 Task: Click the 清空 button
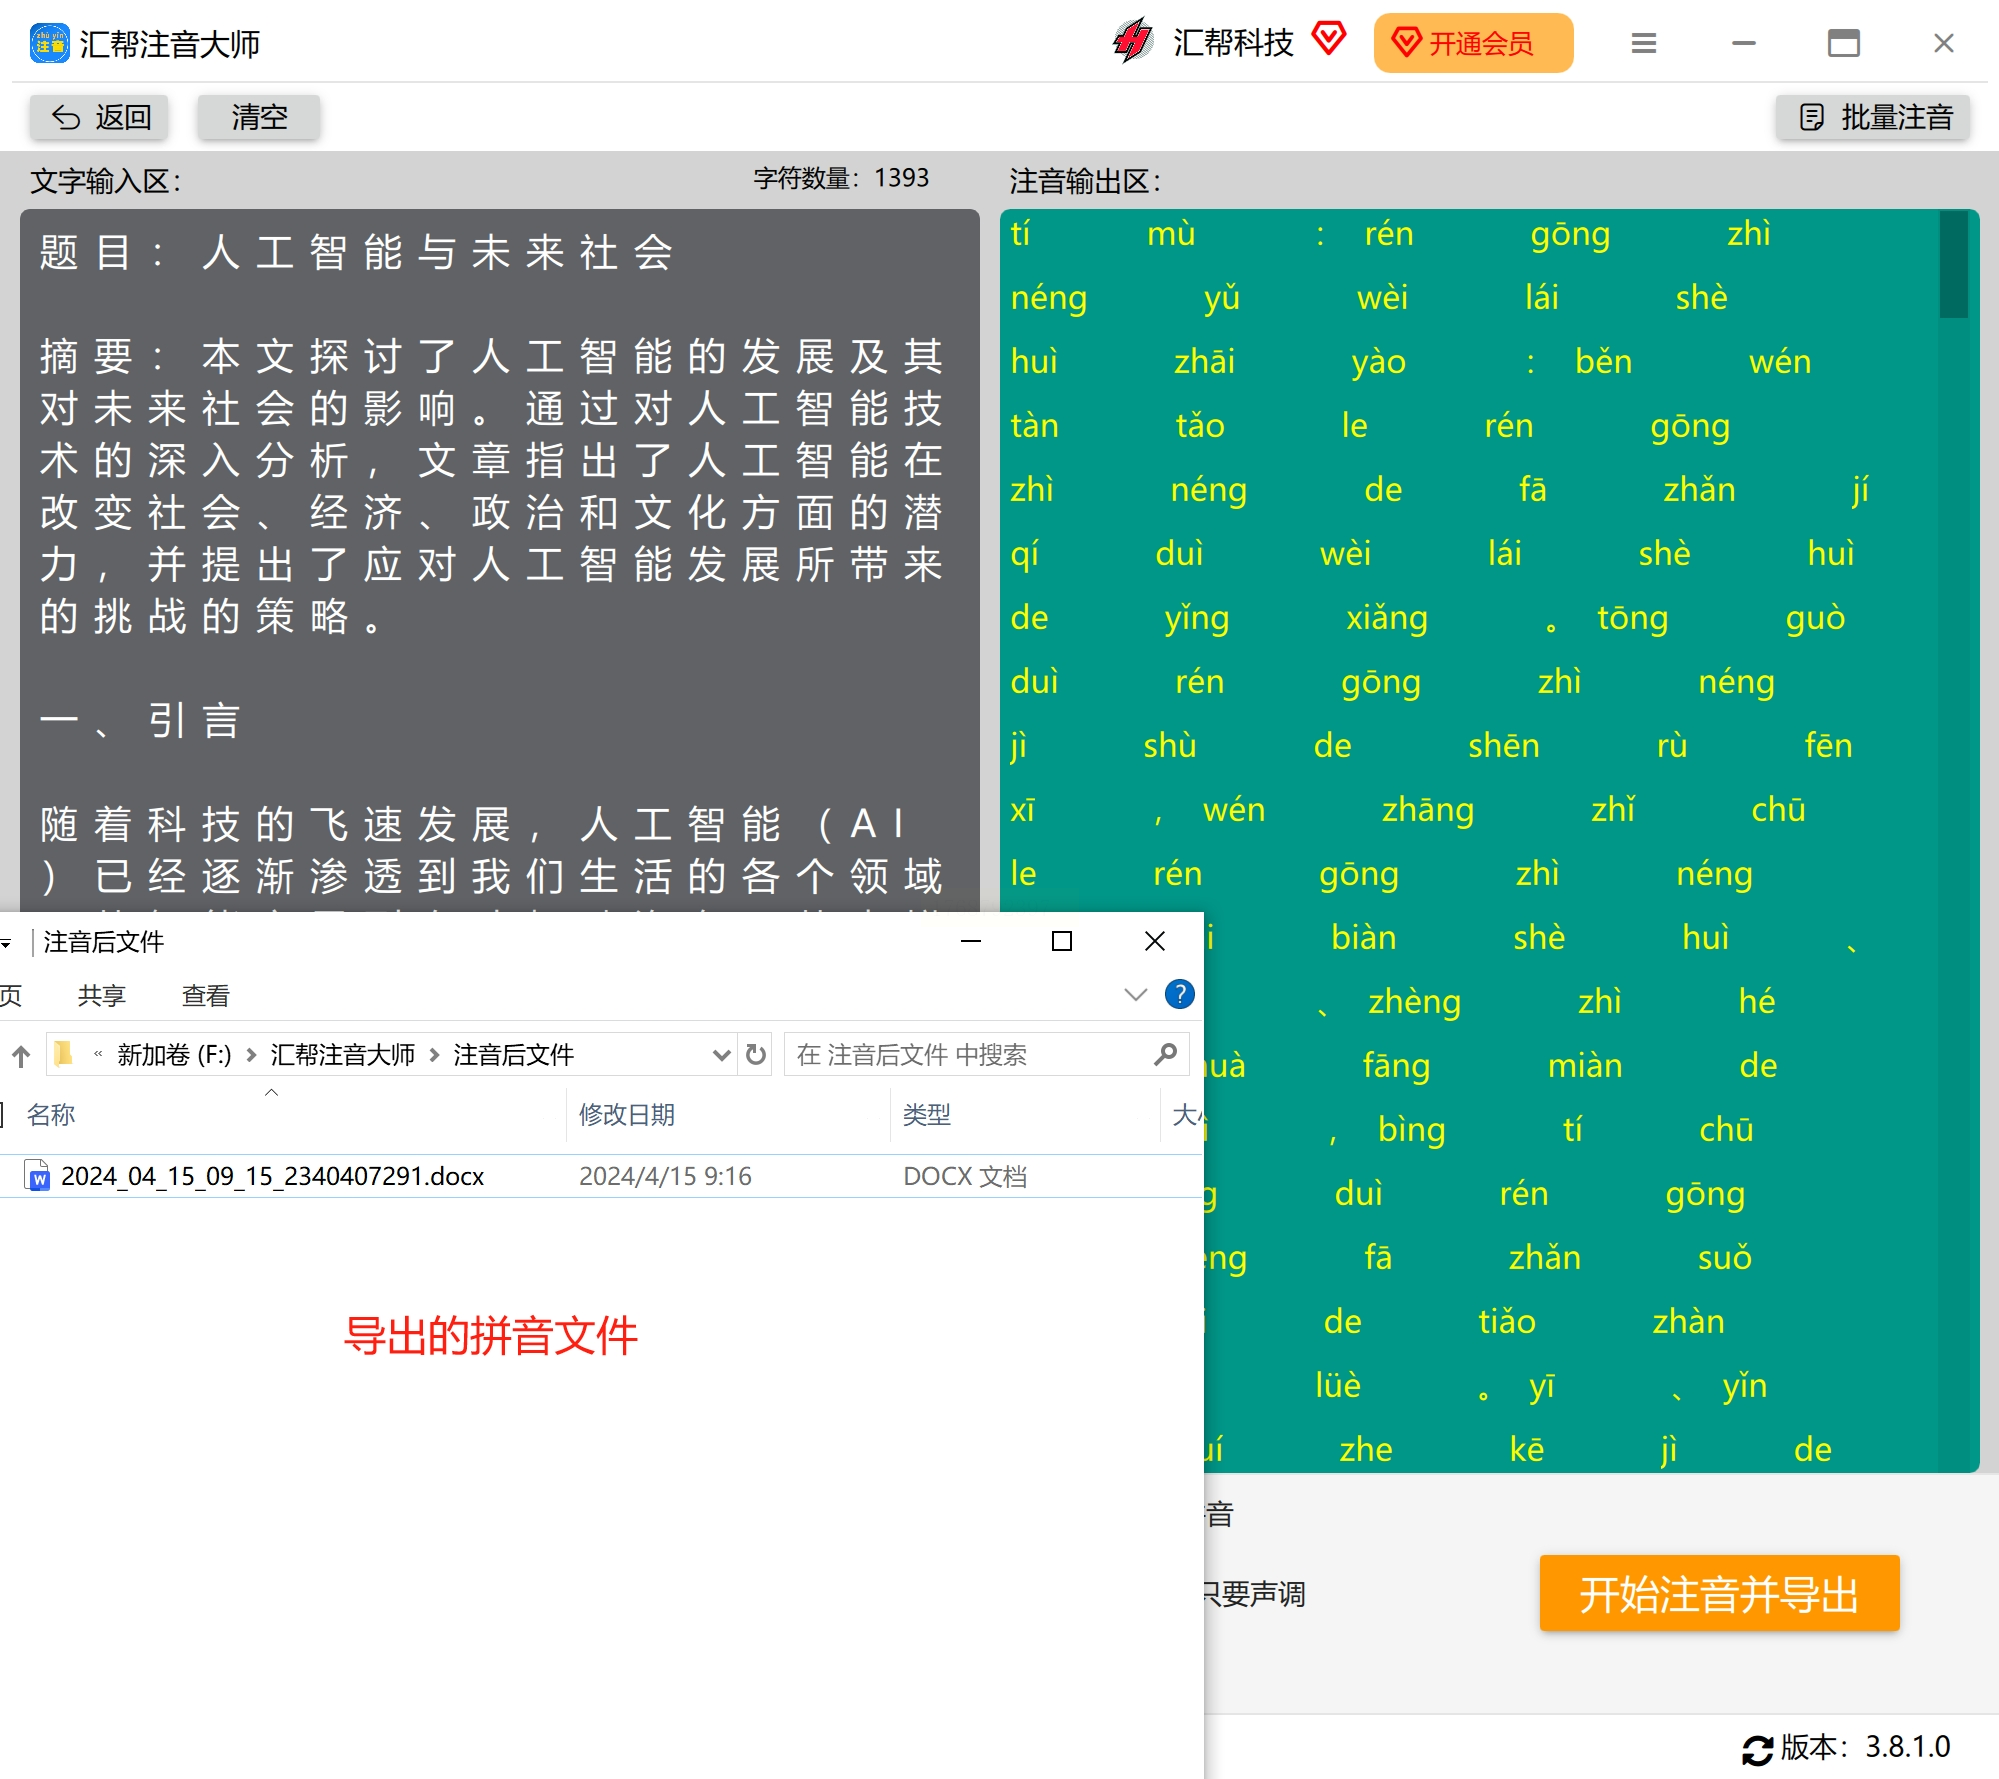(258, 117)
